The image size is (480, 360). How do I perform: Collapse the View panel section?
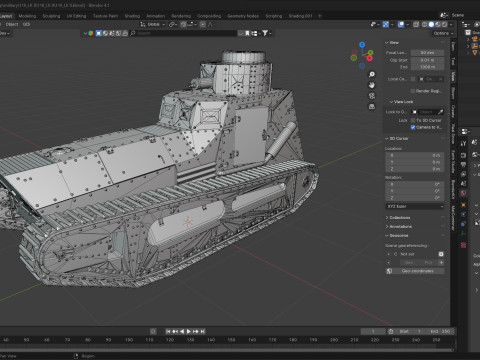pyautogui.click(x=392, y=43)
